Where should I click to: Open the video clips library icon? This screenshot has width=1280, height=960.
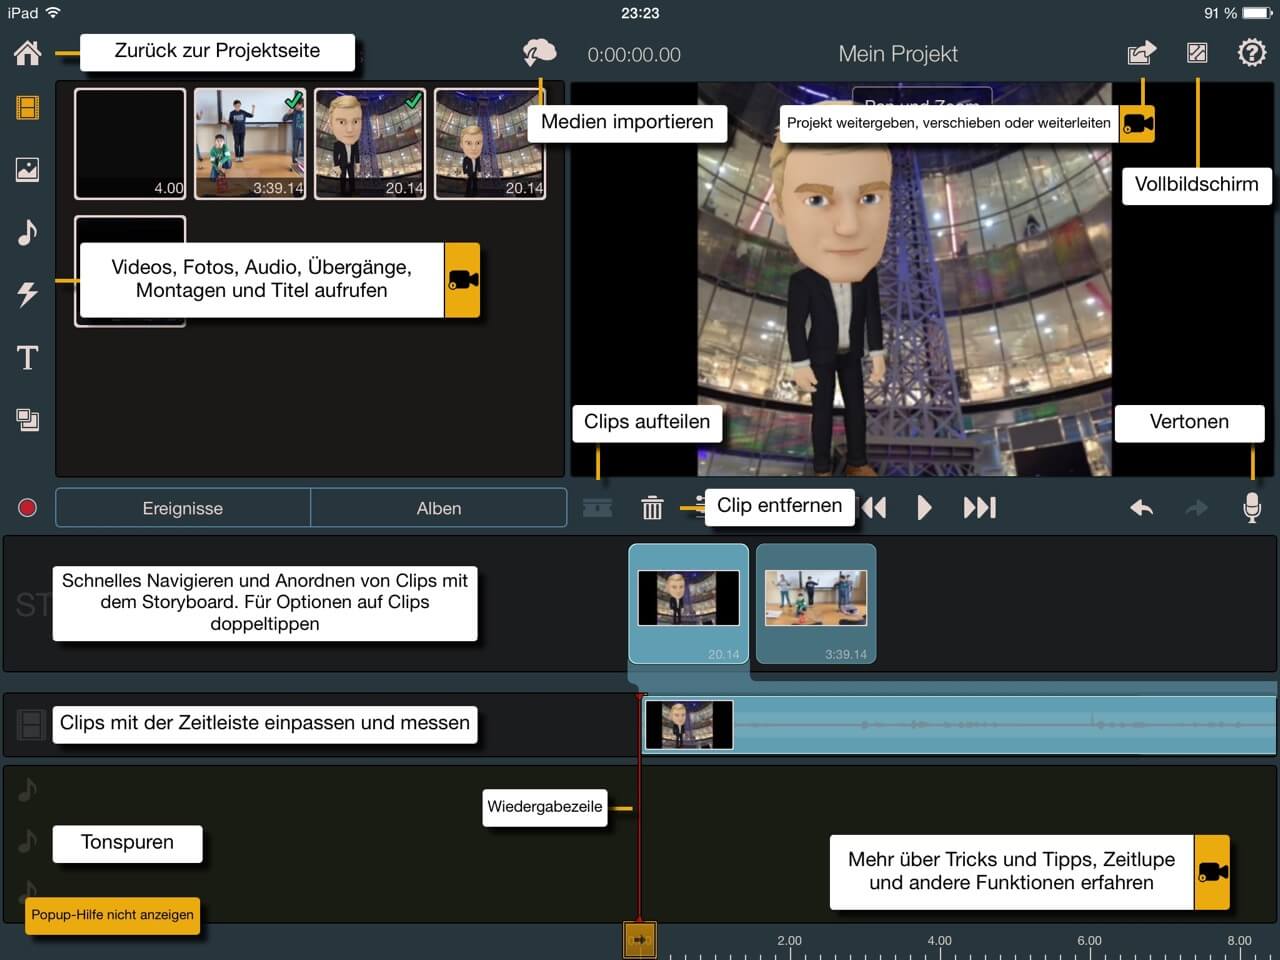click(28, 107)
